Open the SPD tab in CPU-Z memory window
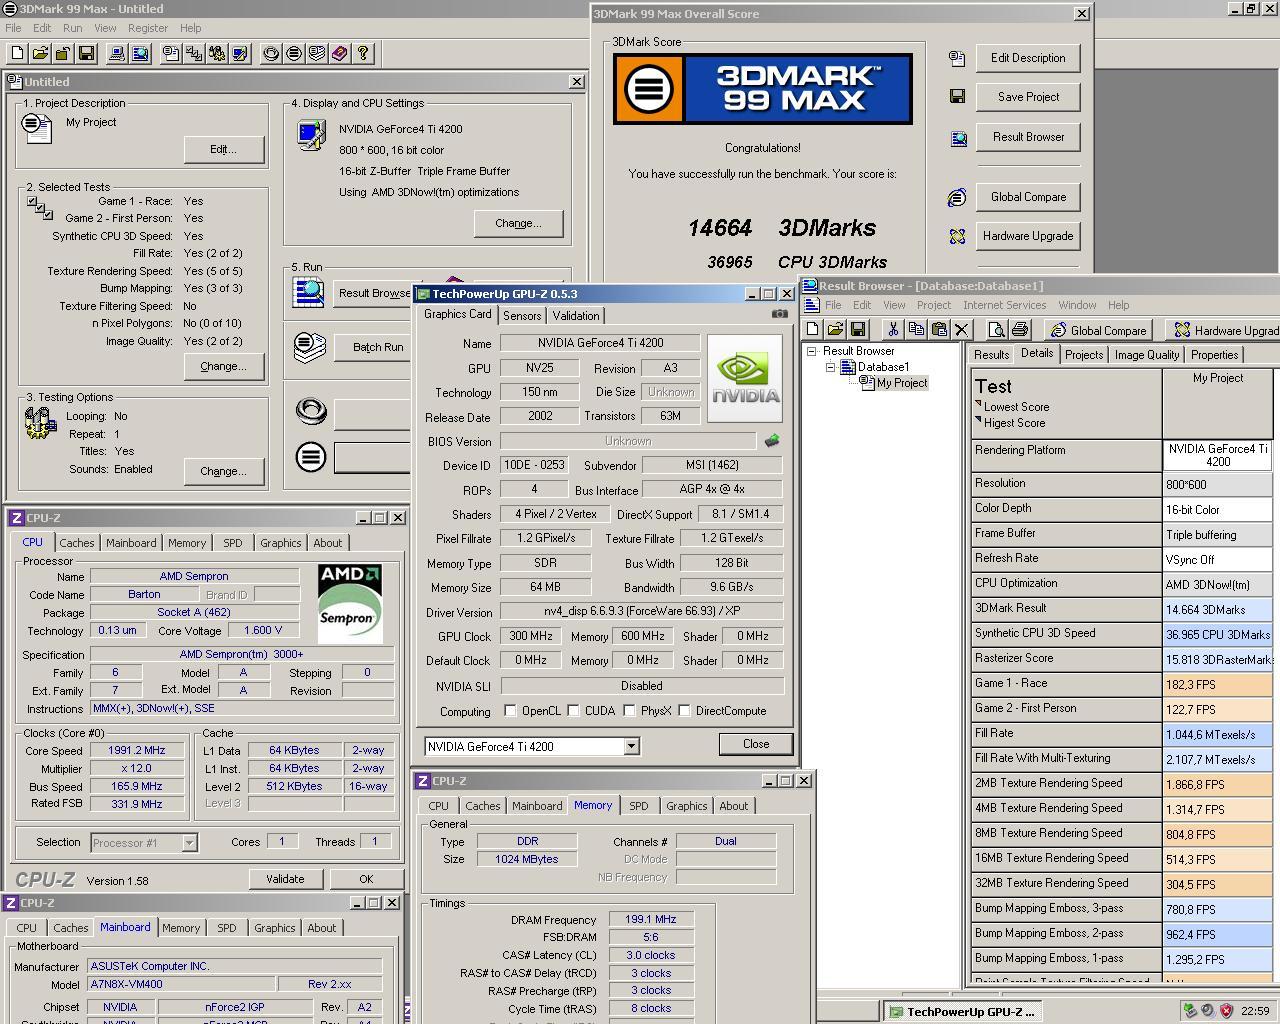Viewport: 1280px width, 1024px height. pos(638,806)
